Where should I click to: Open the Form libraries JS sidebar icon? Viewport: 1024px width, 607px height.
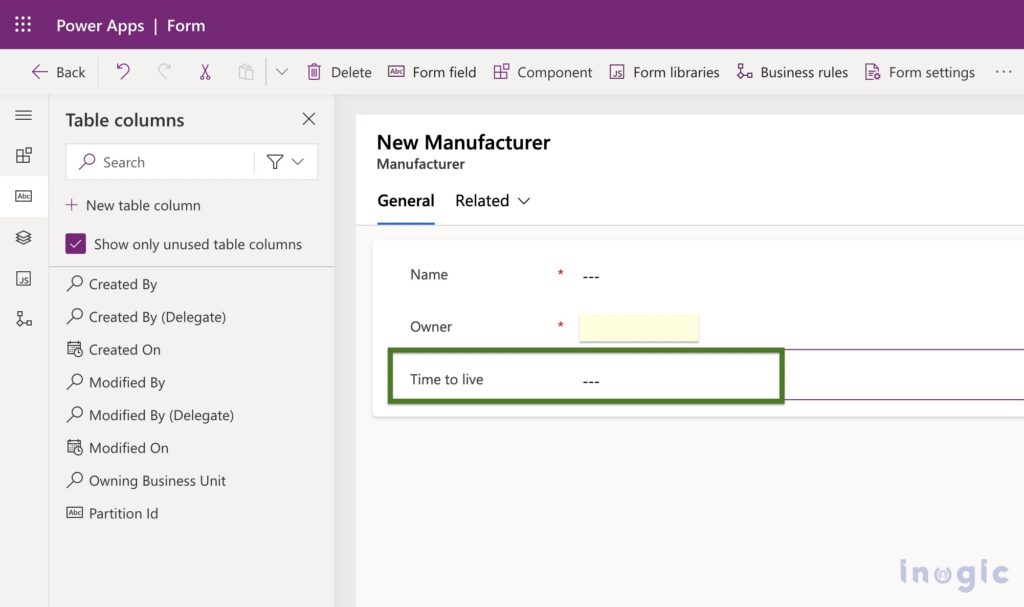(24, 278)
